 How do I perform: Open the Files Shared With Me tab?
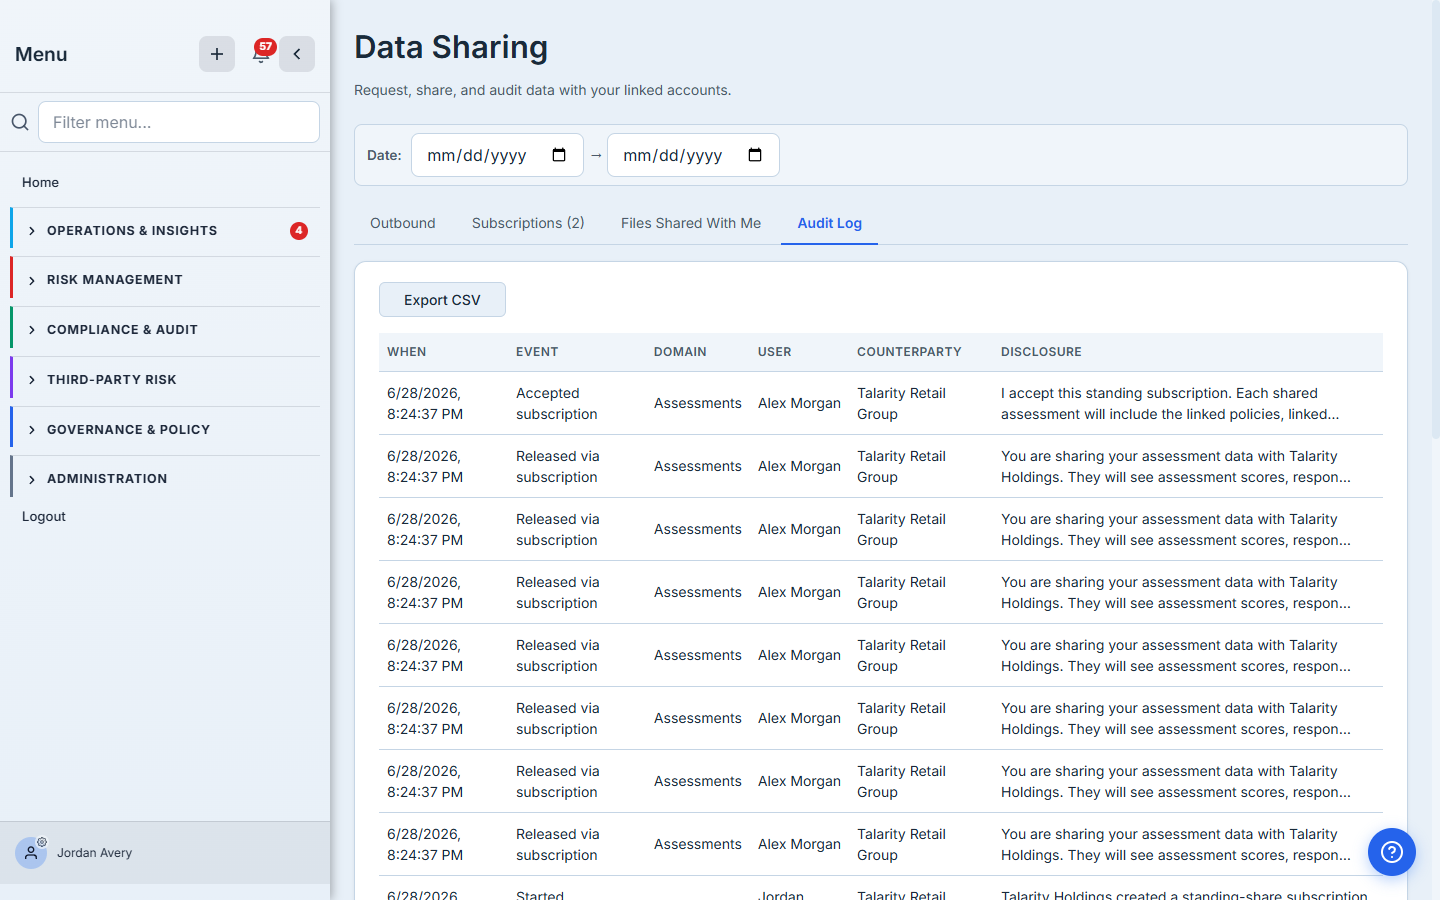[691, 223]
